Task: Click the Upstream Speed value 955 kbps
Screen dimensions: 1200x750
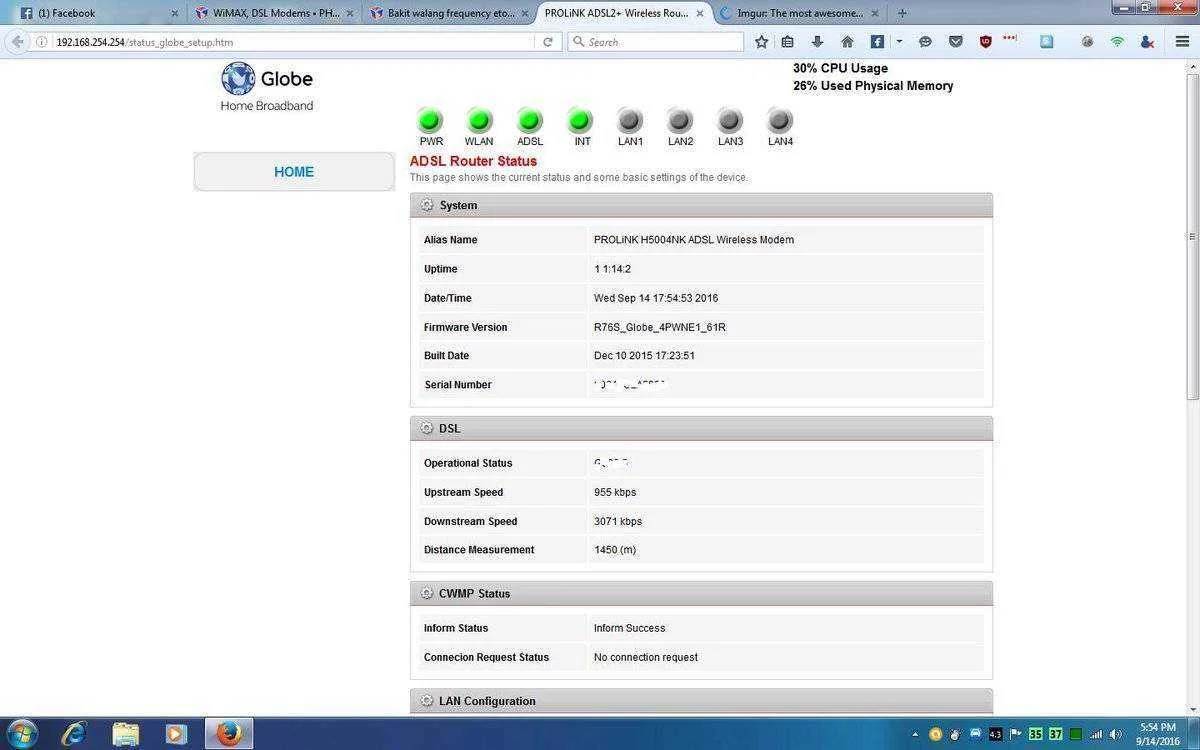Action: [x=615, y=492]
